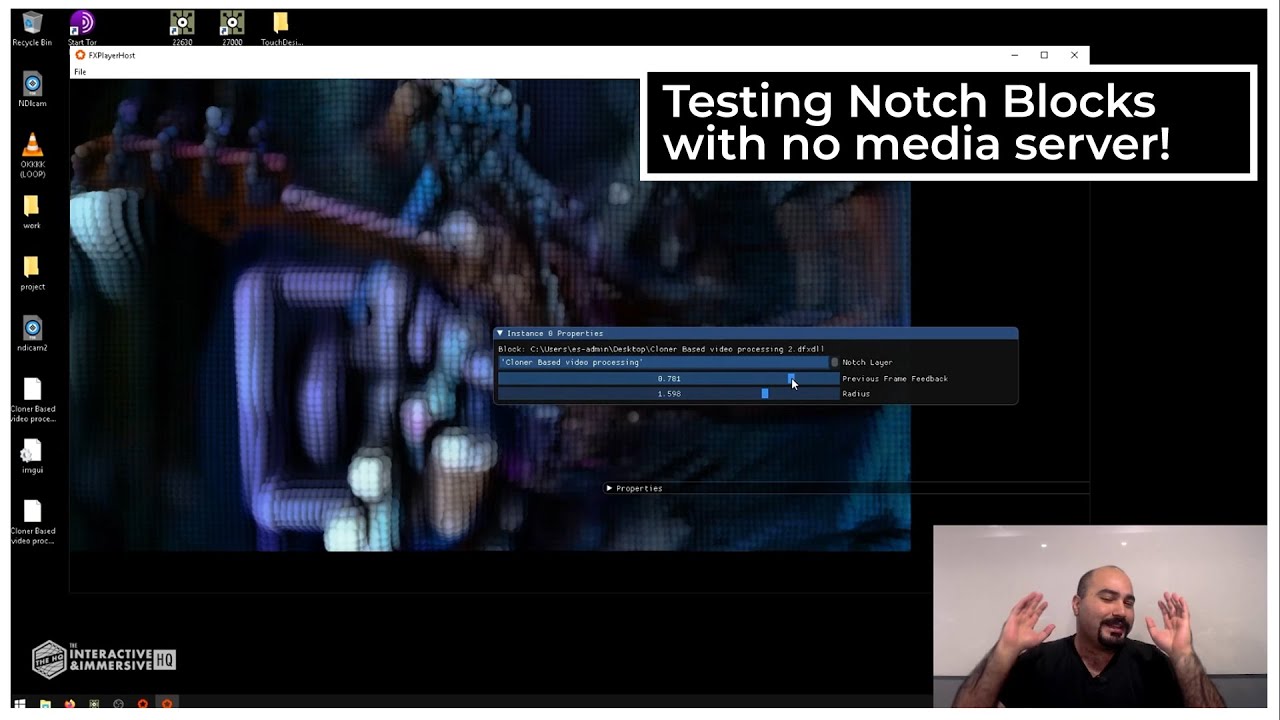
Task: Click the grey circular taskbar icon
Action: coord(118,704)
